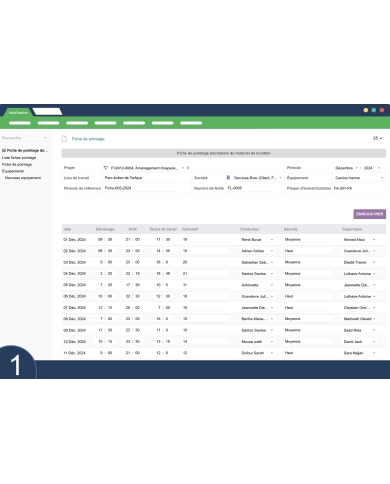Click Temps de travail for 07 Déc. 2024

tap(163, 308)
